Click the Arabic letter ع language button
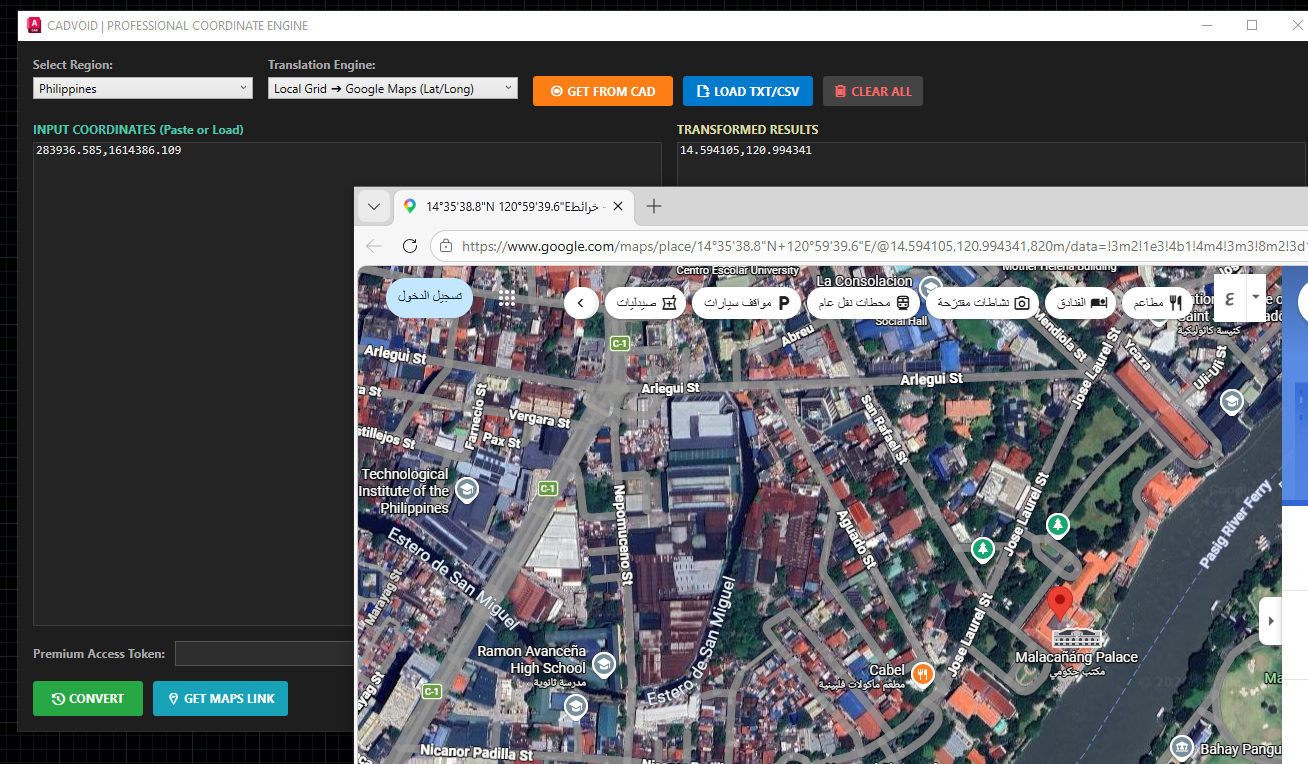This screenshot has height=764, width=1308. 1230,298
